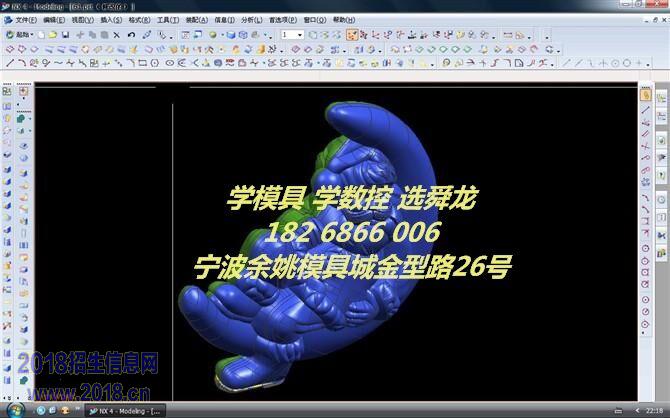Open the 分析(L) menu
670x418 pixels.
pos(251,20)
